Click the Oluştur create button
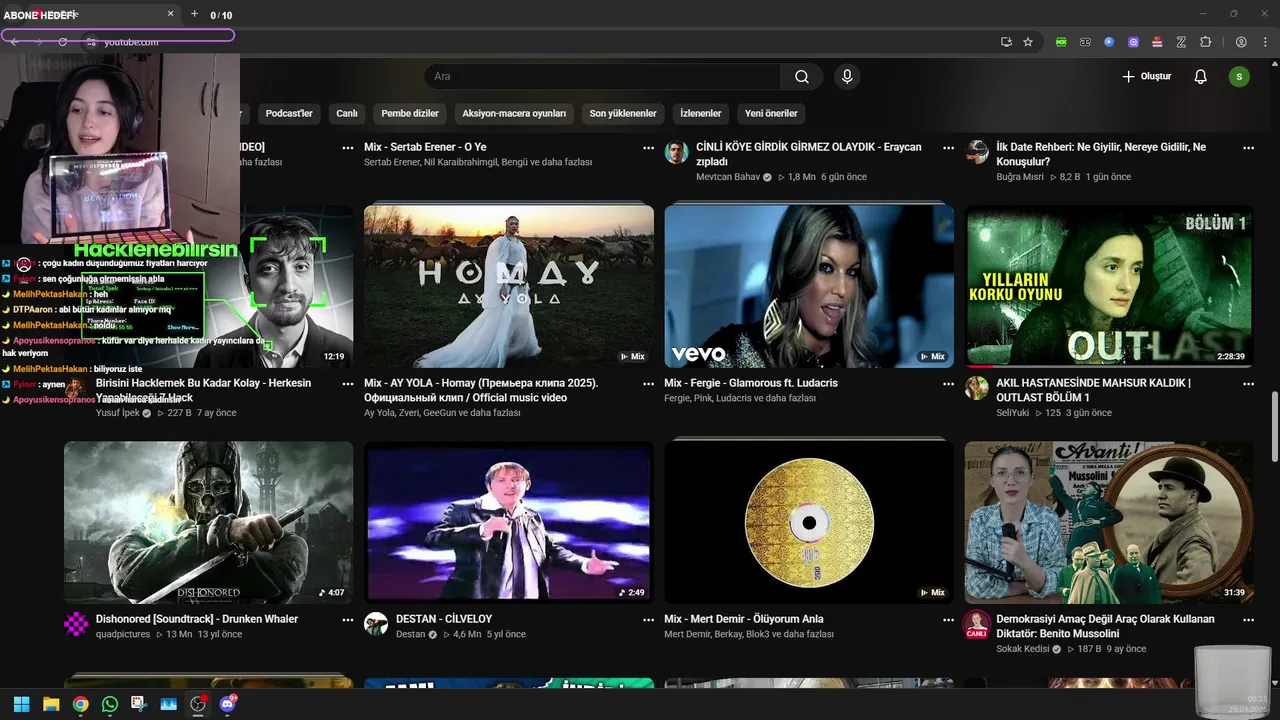Viewport: 1280px width, 720px height. point(1146,77)
